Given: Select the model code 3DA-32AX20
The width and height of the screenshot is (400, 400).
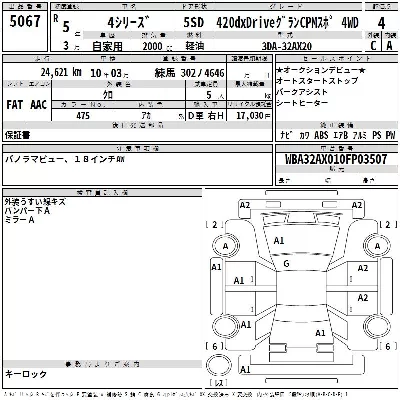Looking at the screenshot, I should coord(287,46).
